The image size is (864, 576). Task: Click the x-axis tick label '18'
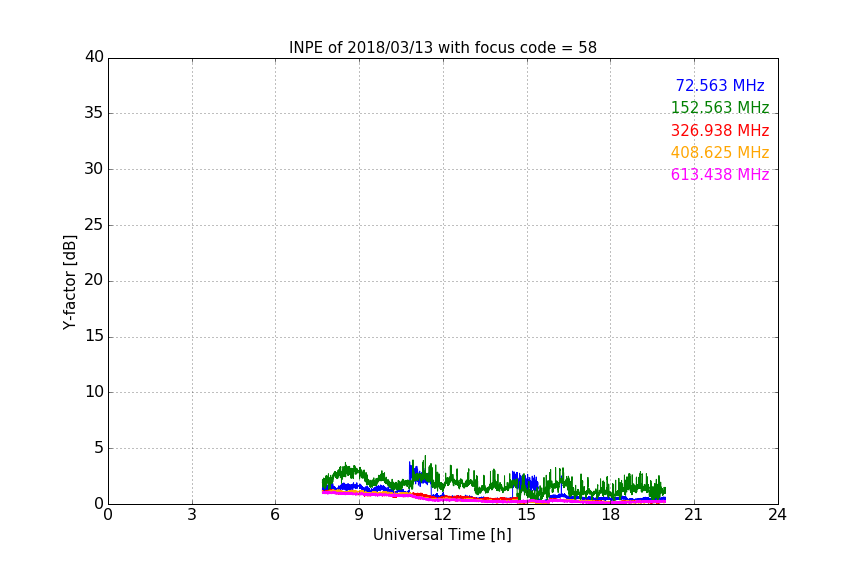610,515
